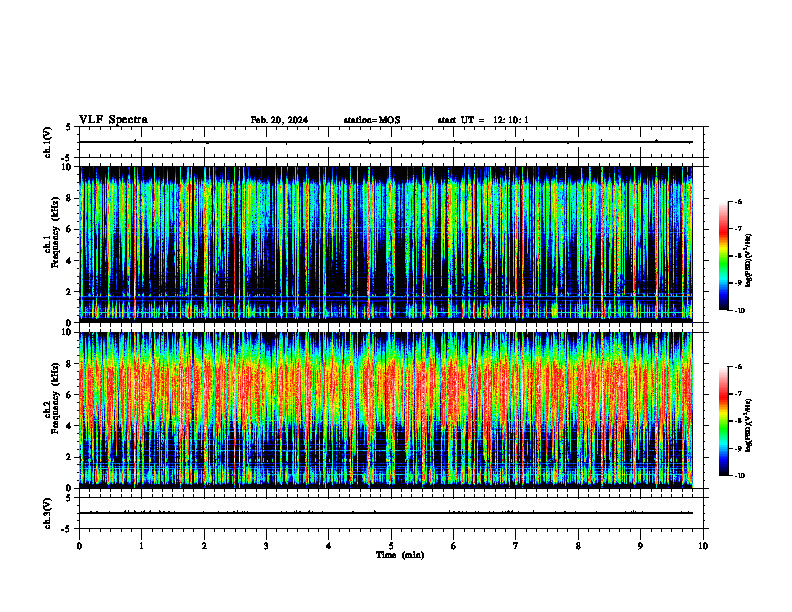Image resolution: width=792 pixels, height=612 pixels.
Task: Click the 'ch.3(V)' axis label at bottom
Action: [47, 513]
